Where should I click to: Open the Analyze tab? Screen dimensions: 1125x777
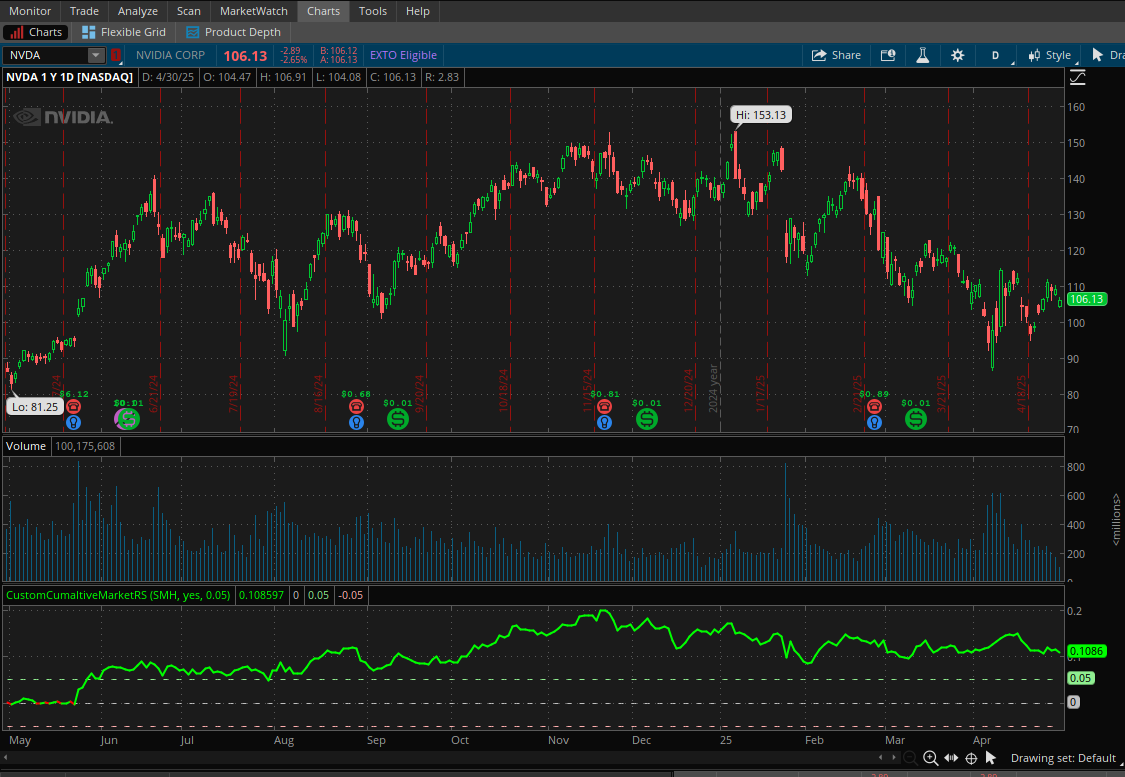[138, 11]
